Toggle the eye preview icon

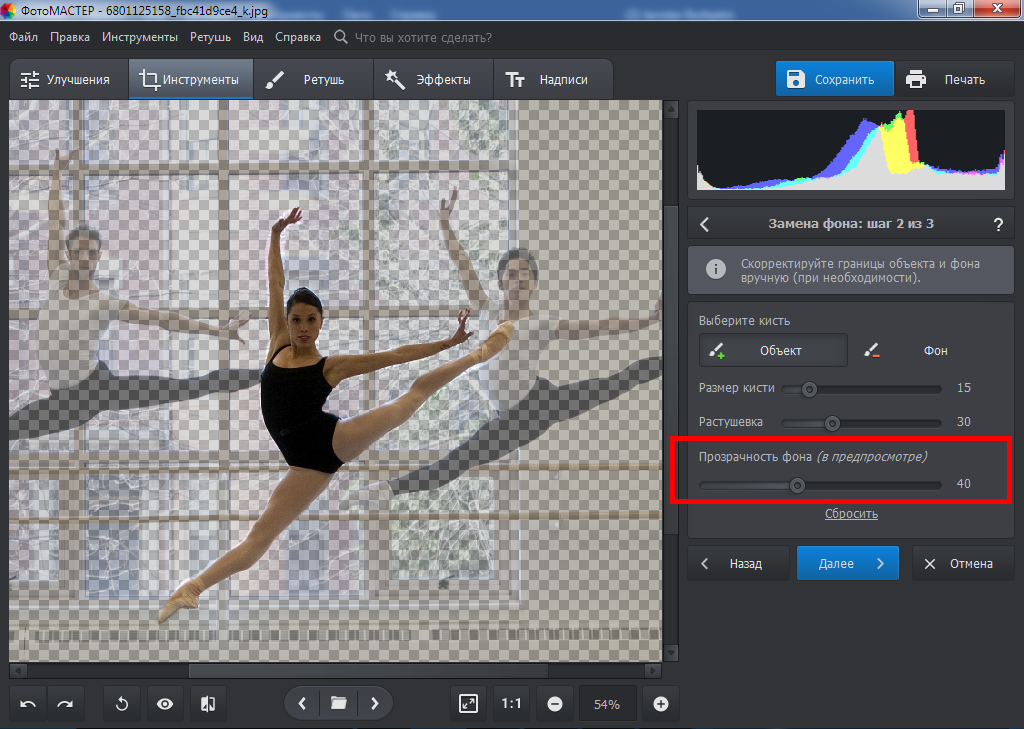pyautogui.click(x=165, y=704)
